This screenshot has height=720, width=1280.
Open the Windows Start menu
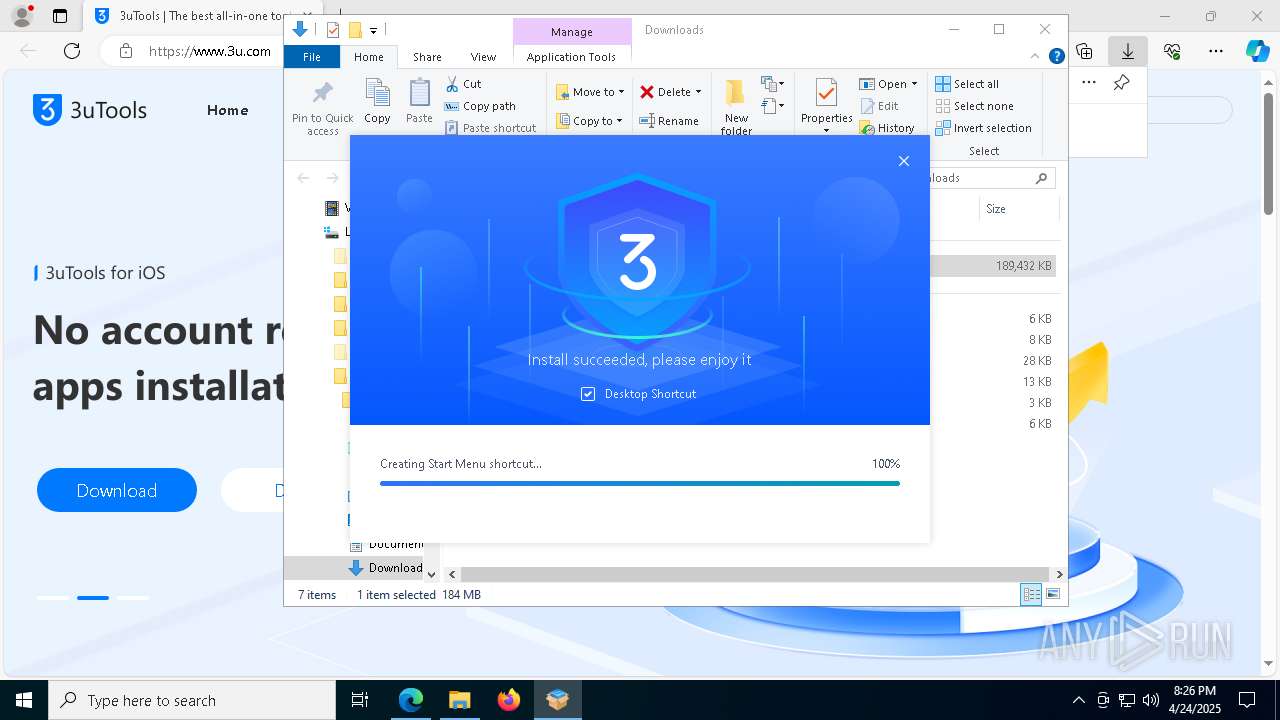[24, 700]
